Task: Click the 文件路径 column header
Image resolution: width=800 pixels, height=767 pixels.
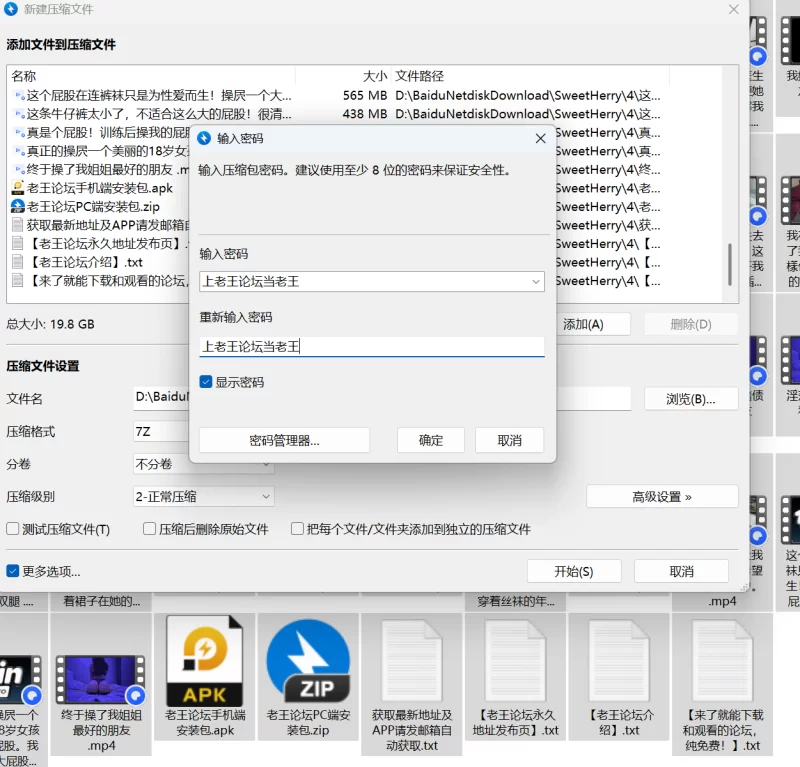Action: pyautogui.click(x=420, y=76)
